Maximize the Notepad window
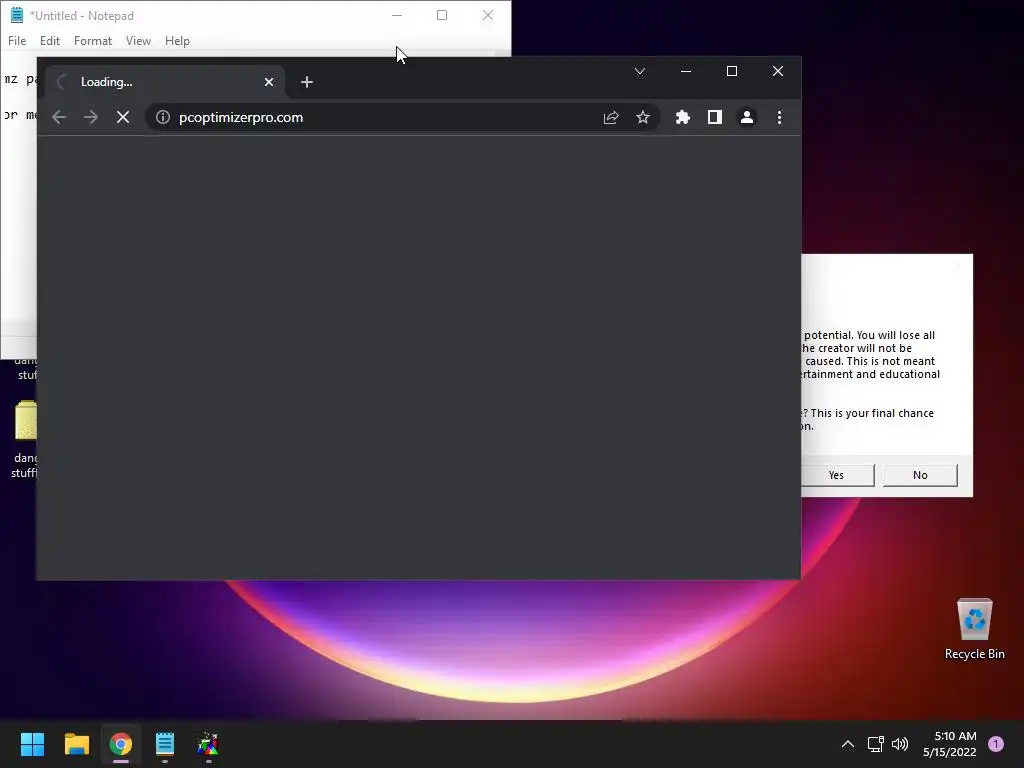The image size is (1024, 768). click(442, 15)
